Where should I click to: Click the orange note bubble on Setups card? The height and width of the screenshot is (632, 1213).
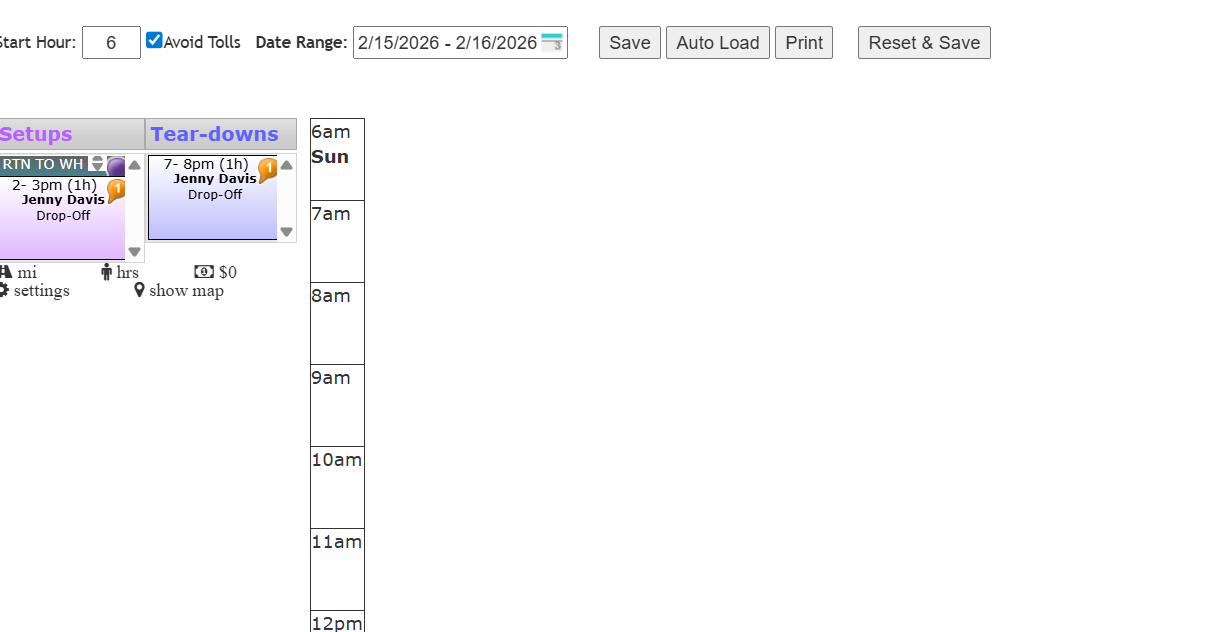[x=116, y=189]
